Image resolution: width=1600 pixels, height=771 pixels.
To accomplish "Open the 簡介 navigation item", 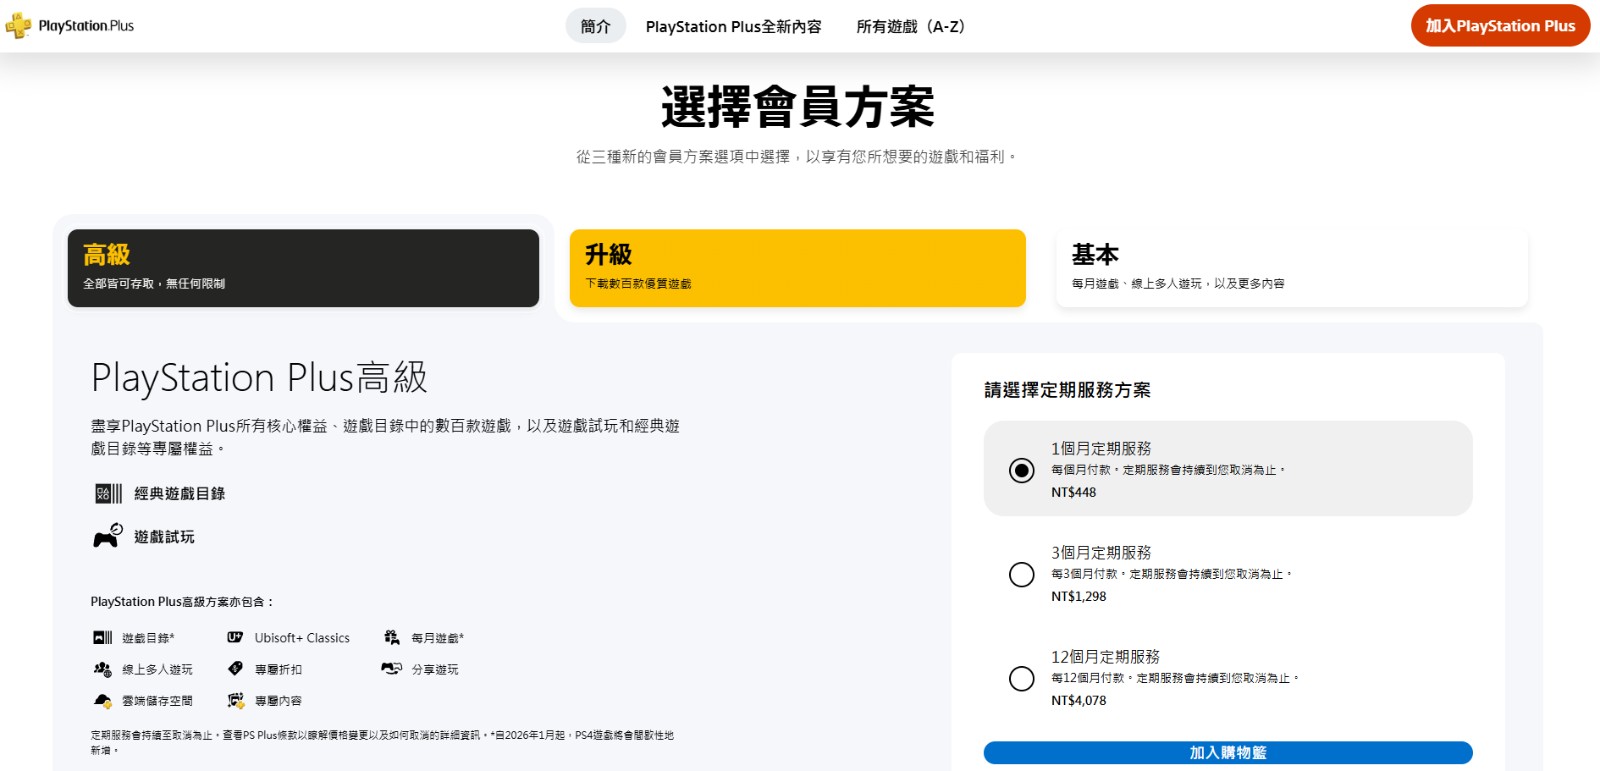I will click(596, 26).
